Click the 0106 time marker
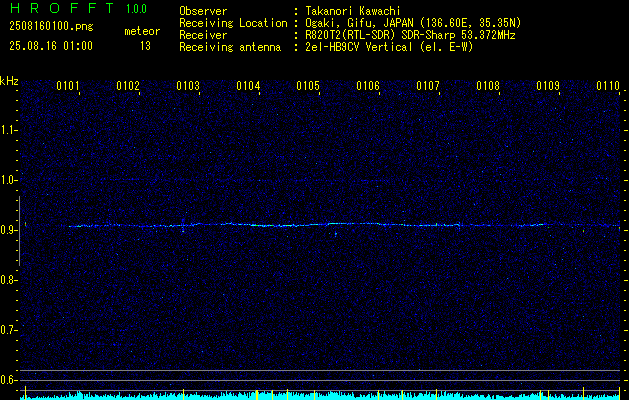 pyautogui.click(x=368, y=86)
